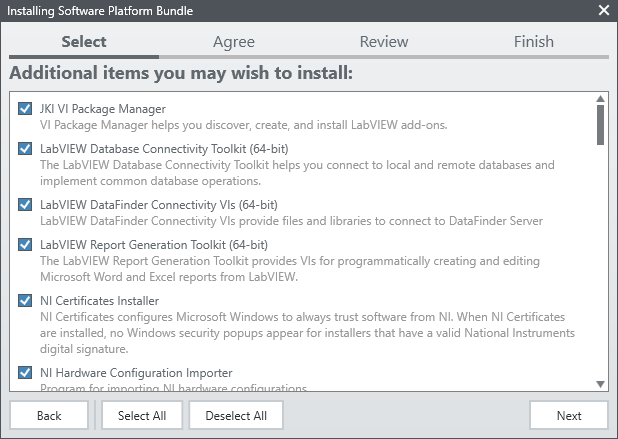Select LabVIEW Report Generation Toolkit (64-bit) label

coord(154,245)
